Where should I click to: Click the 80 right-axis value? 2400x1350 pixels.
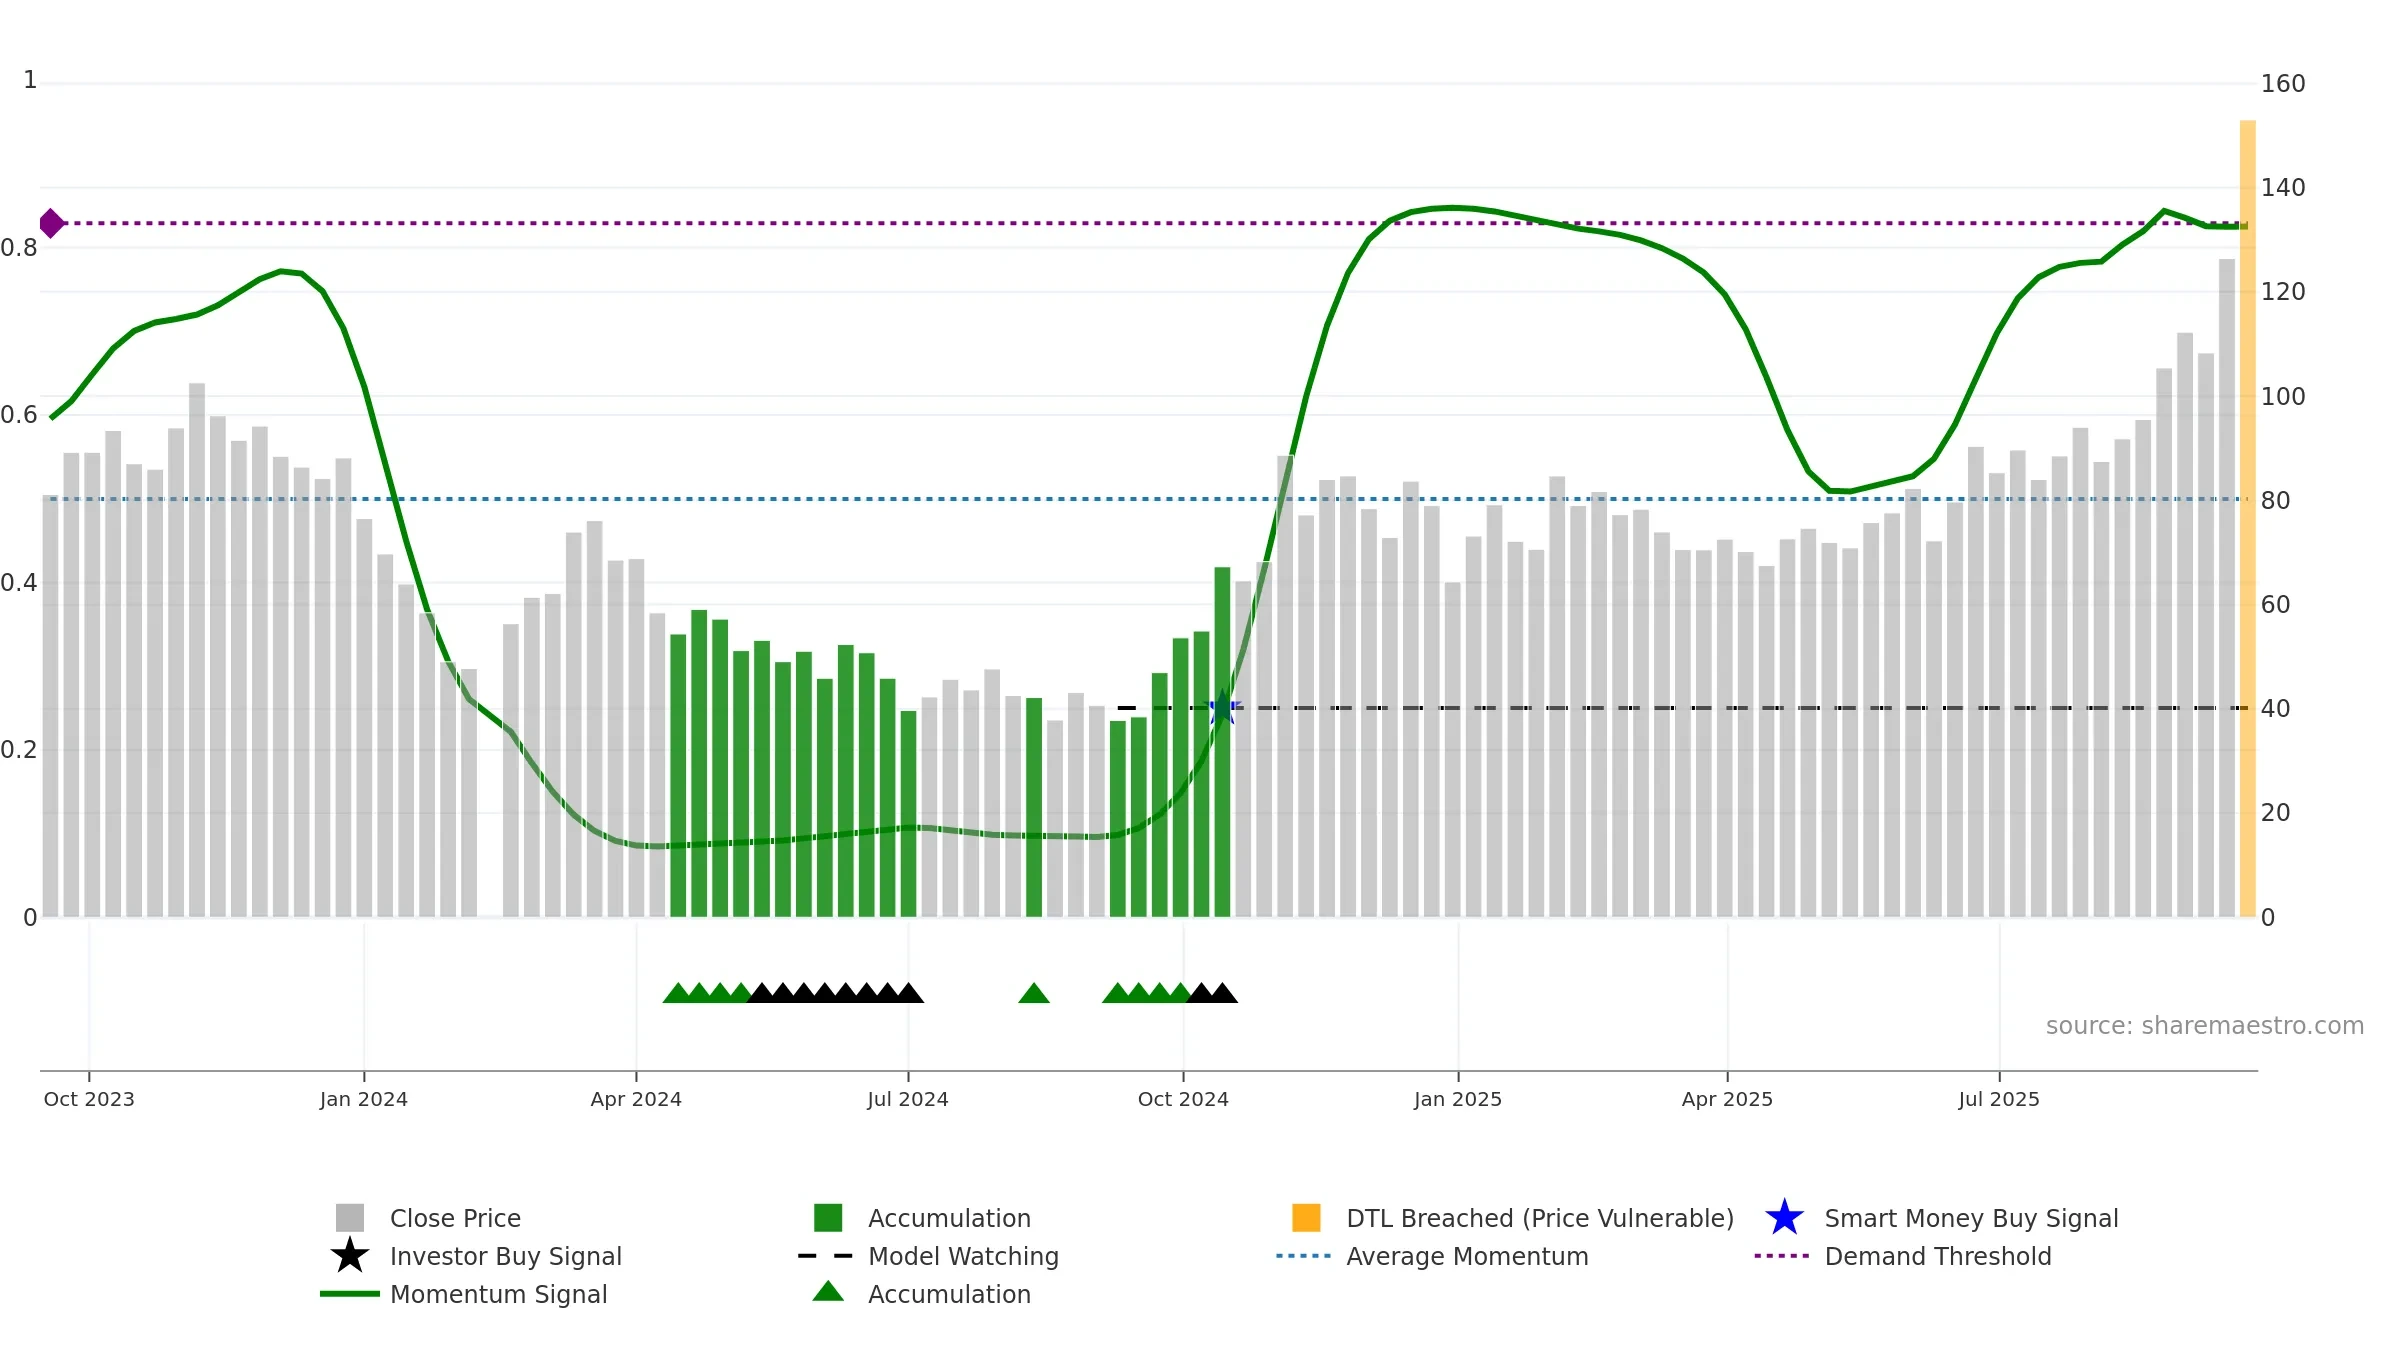[2276, 501]
